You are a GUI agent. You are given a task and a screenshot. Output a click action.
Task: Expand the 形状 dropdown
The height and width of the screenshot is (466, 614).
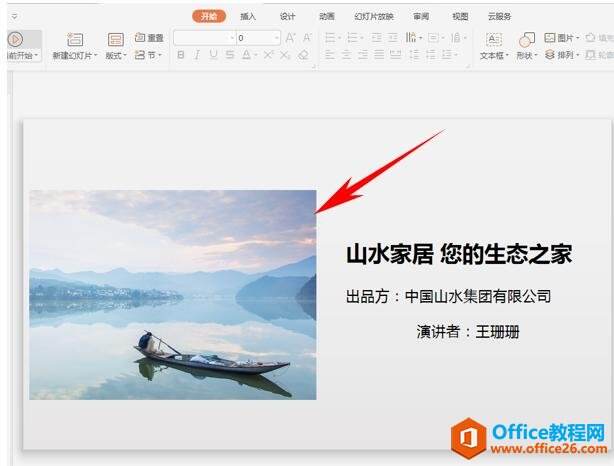[x=527, y=56]
